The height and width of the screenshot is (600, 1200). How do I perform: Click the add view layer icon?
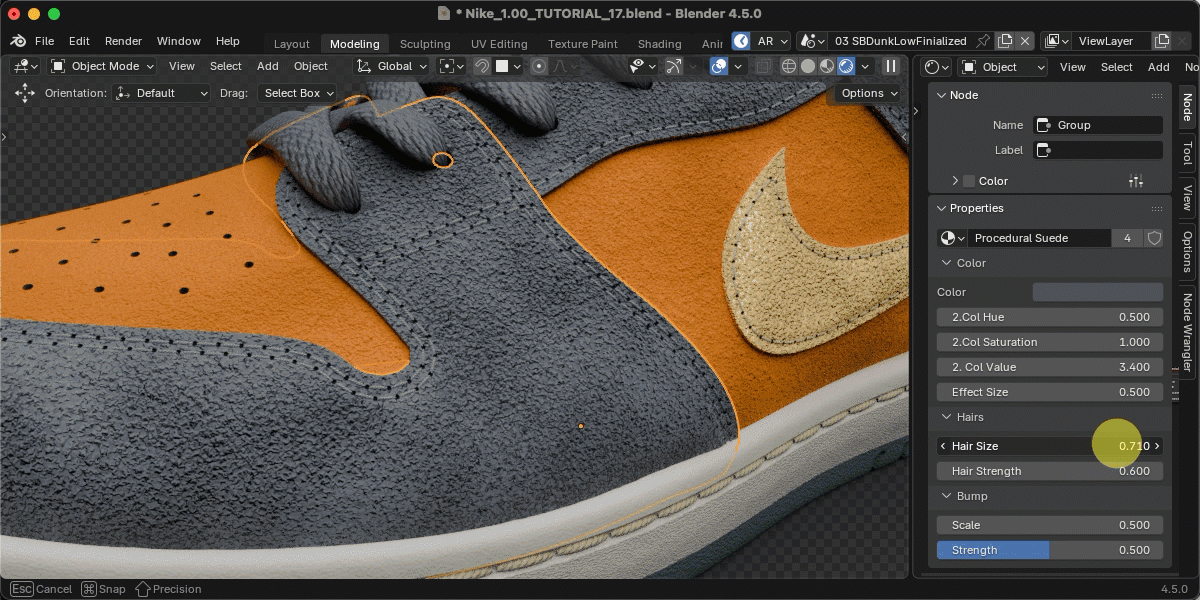(1161, 41)
